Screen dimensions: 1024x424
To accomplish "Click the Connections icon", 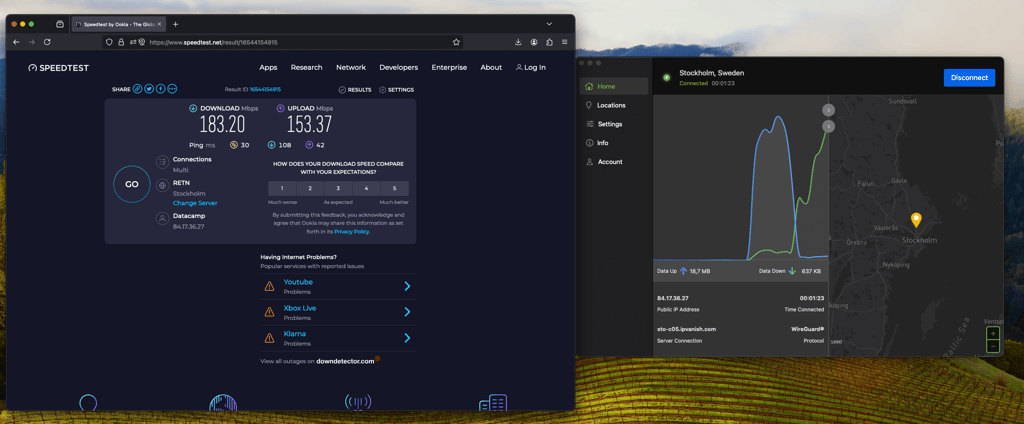I will tap(162, 162).
